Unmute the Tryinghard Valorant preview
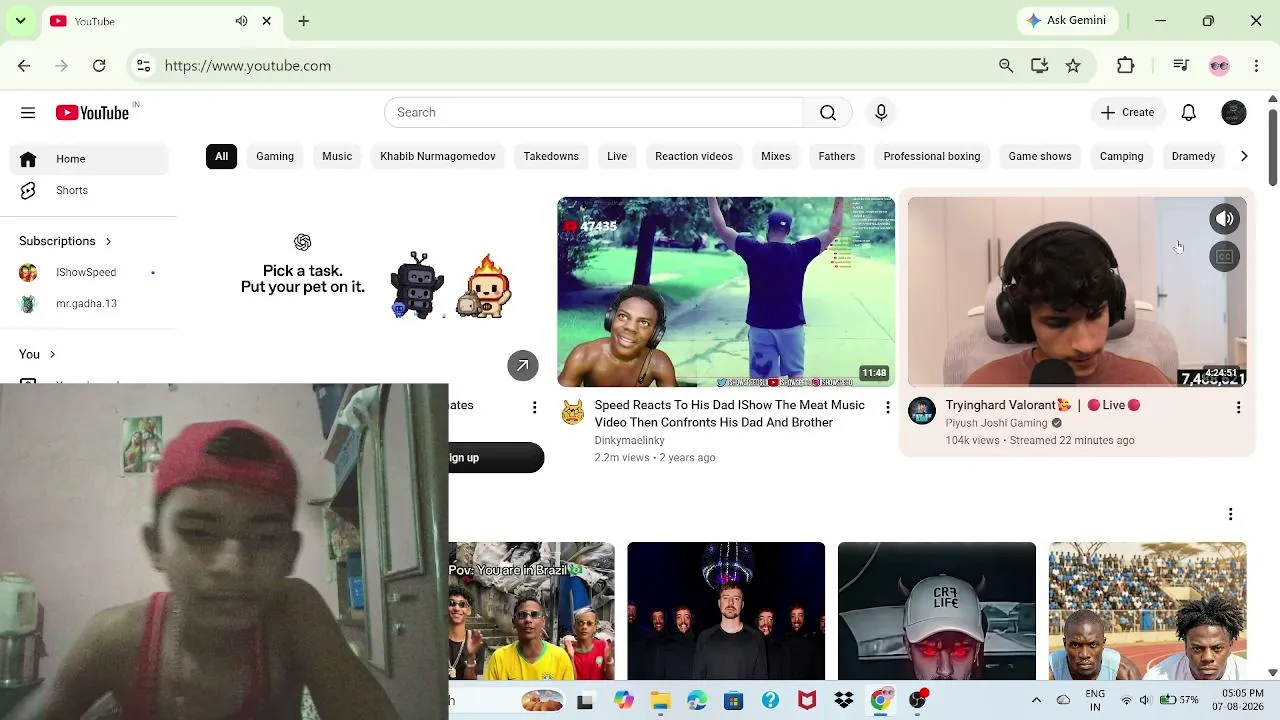Screen dimensions: 1280x720 (x=1225, y=219)
